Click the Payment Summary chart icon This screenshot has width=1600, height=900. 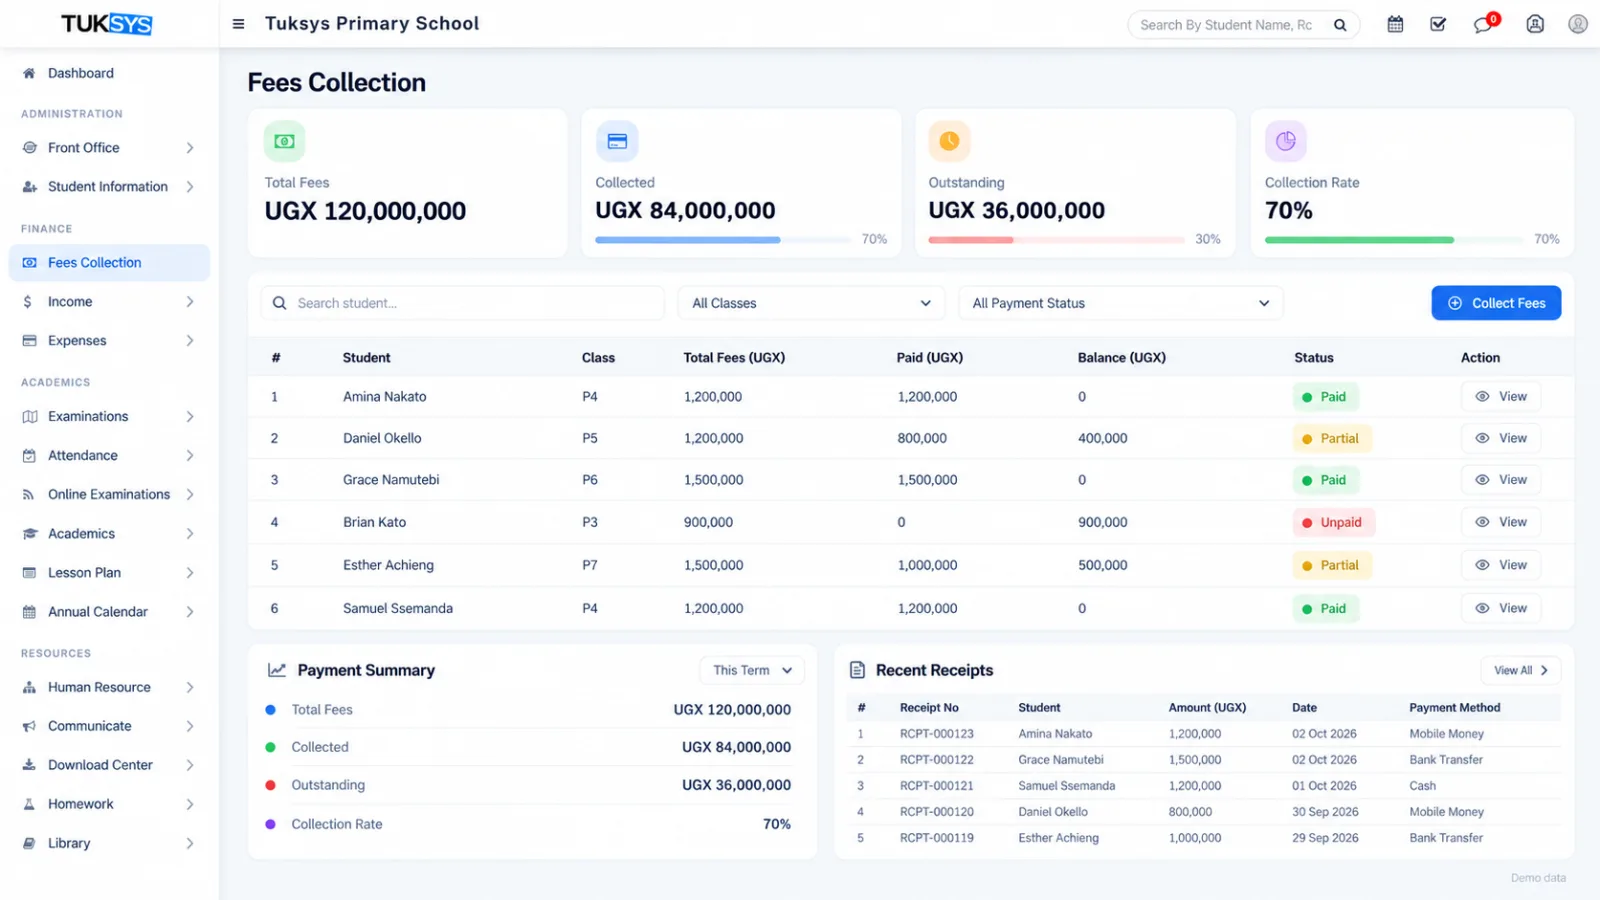tap(277, 670)
